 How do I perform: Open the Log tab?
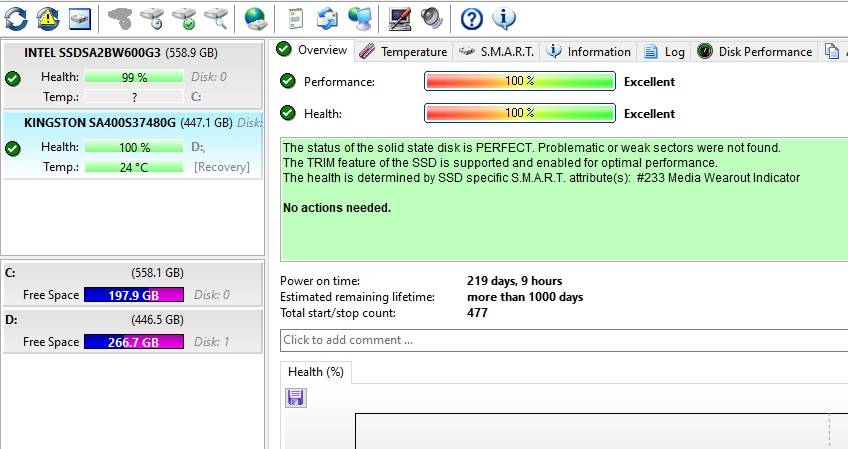click(x=665, y=51)
